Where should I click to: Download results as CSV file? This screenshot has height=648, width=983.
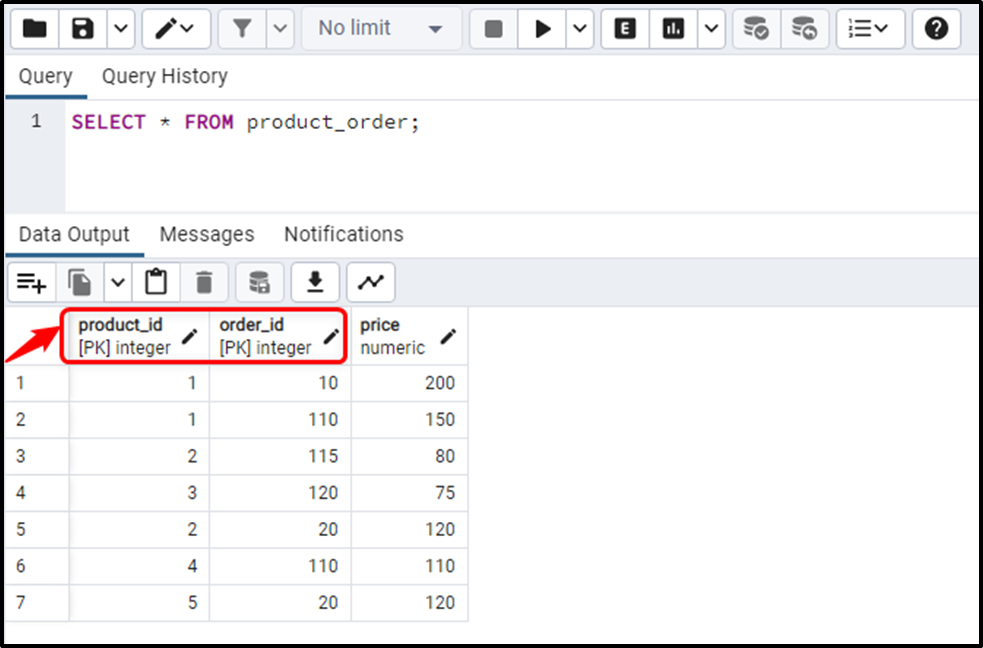tap(315, 283)
